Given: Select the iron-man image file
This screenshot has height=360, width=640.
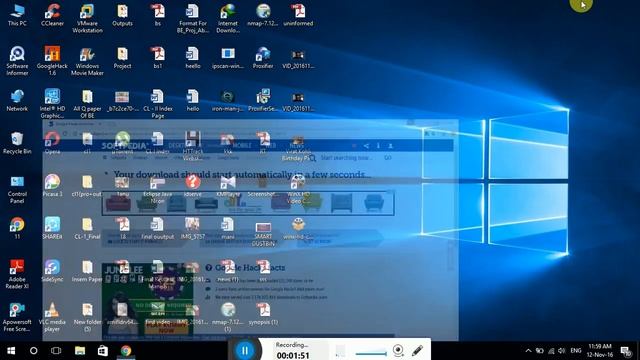Looking at the screenshot, I should (228, 100).
